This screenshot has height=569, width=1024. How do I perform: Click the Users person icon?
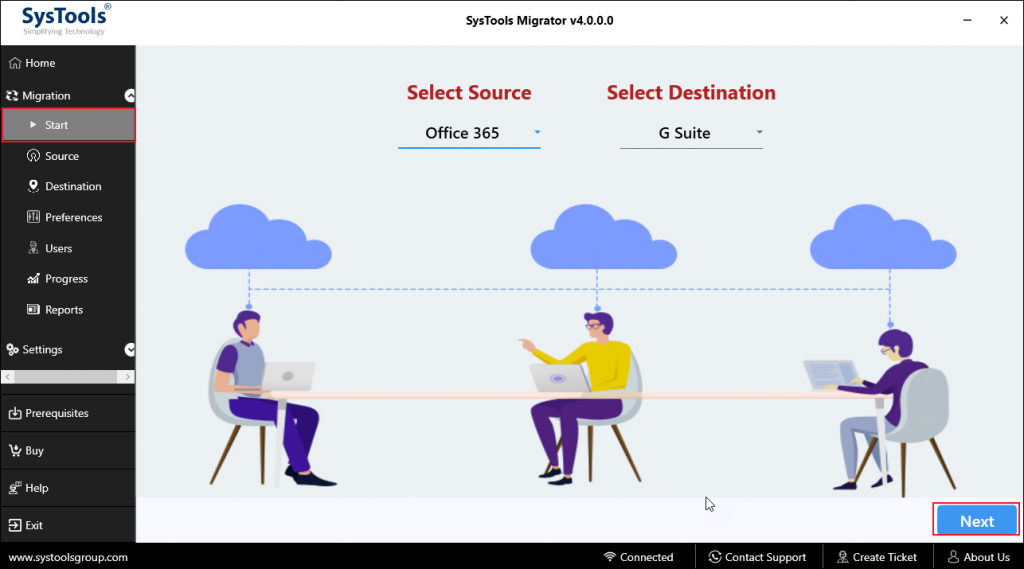pyautogui.click(x=33, y=248)
